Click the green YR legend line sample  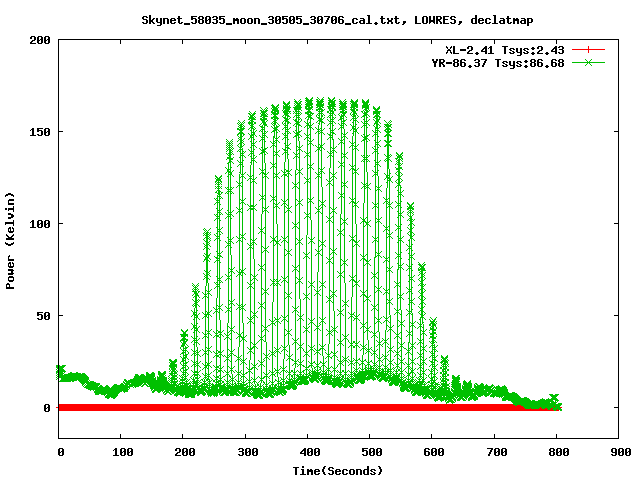[x=588, y=62]
